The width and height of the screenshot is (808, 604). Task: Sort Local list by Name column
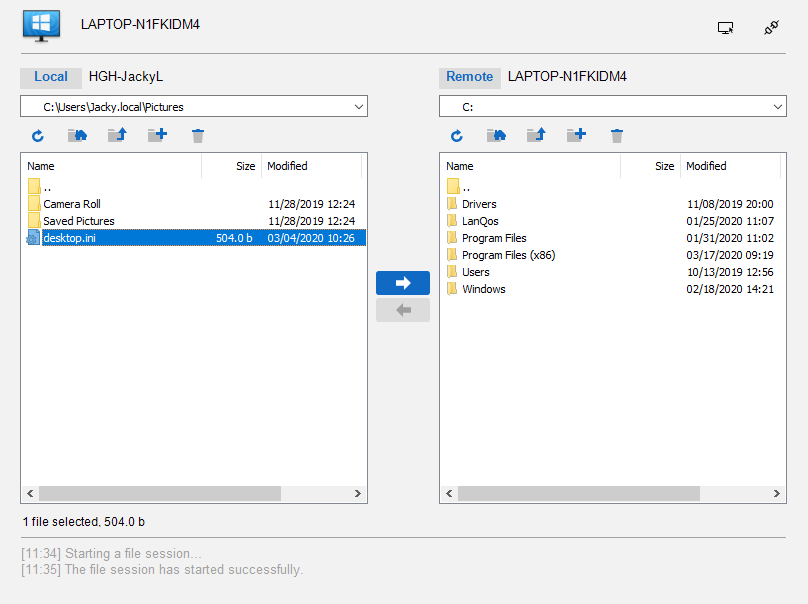(112, 166)
